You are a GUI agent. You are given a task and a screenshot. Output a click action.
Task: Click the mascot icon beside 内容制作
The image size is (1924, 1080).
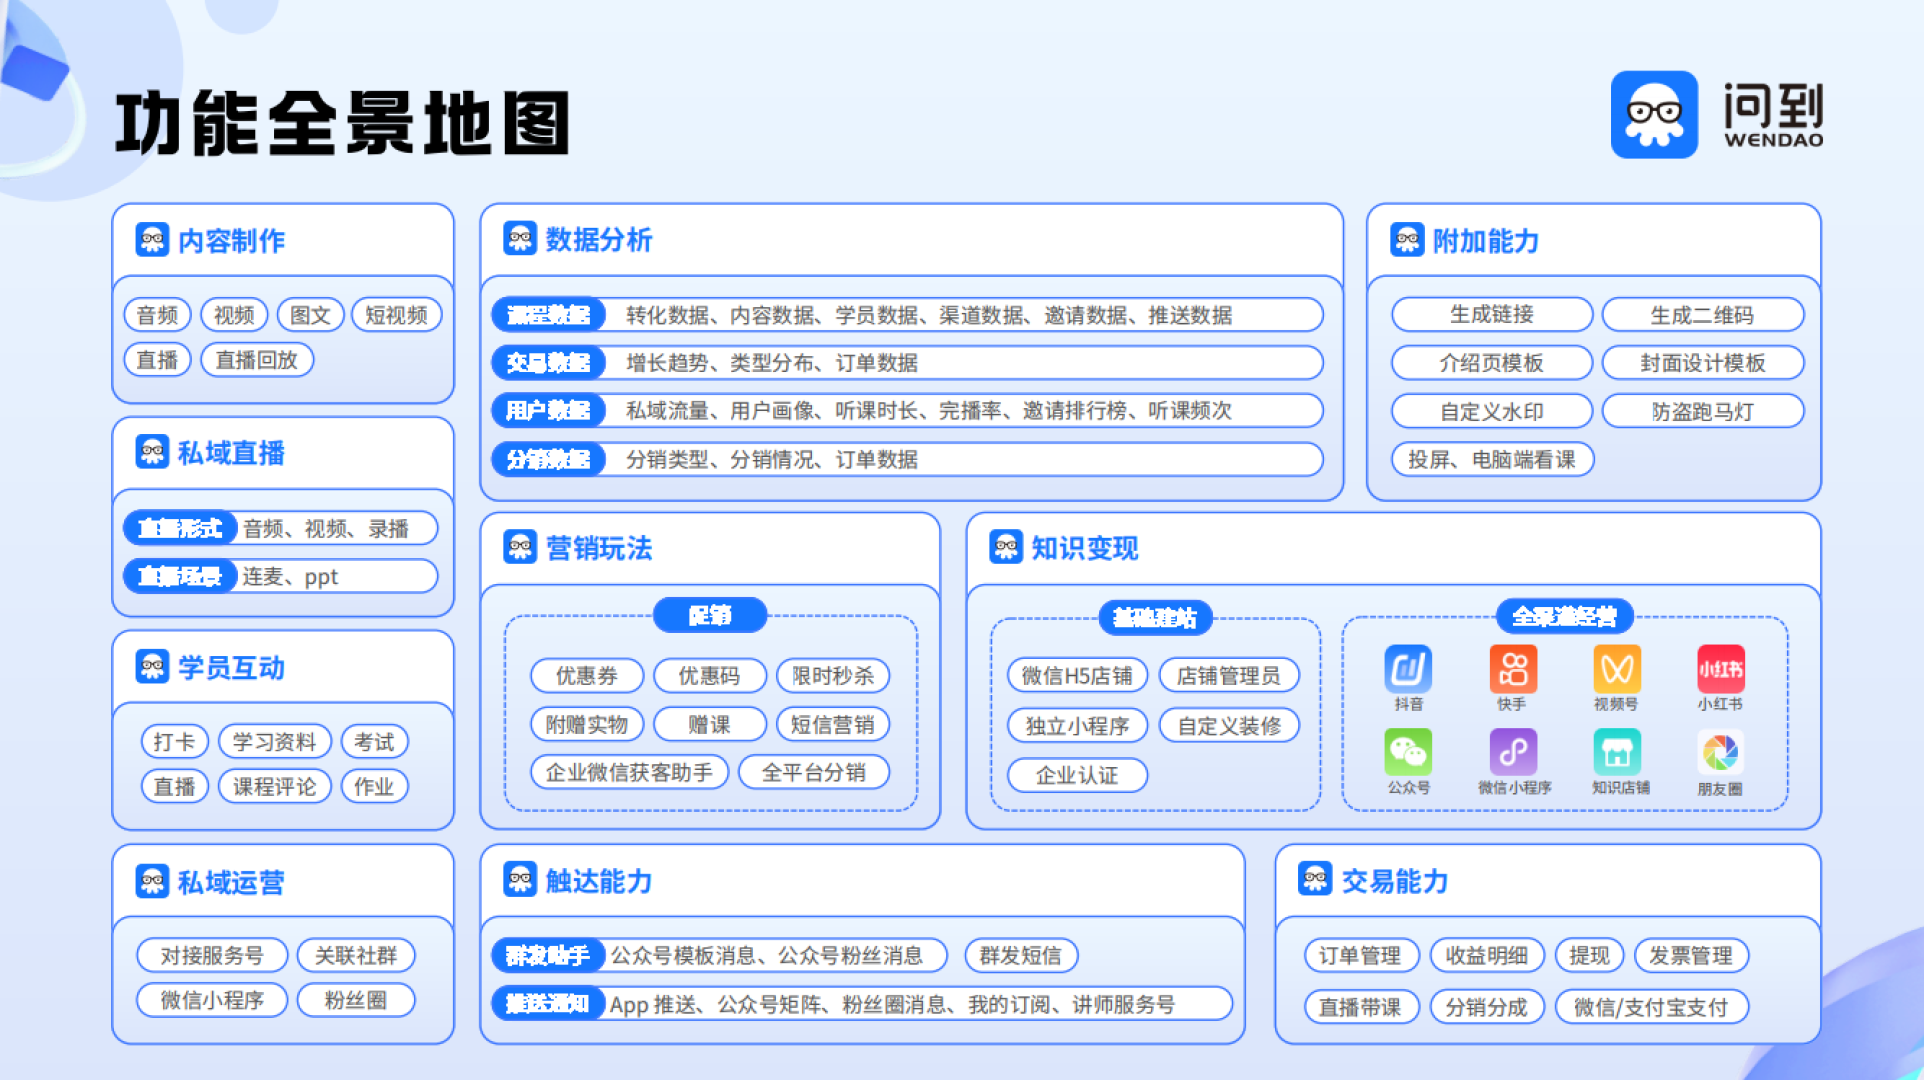tap(152, 239)
